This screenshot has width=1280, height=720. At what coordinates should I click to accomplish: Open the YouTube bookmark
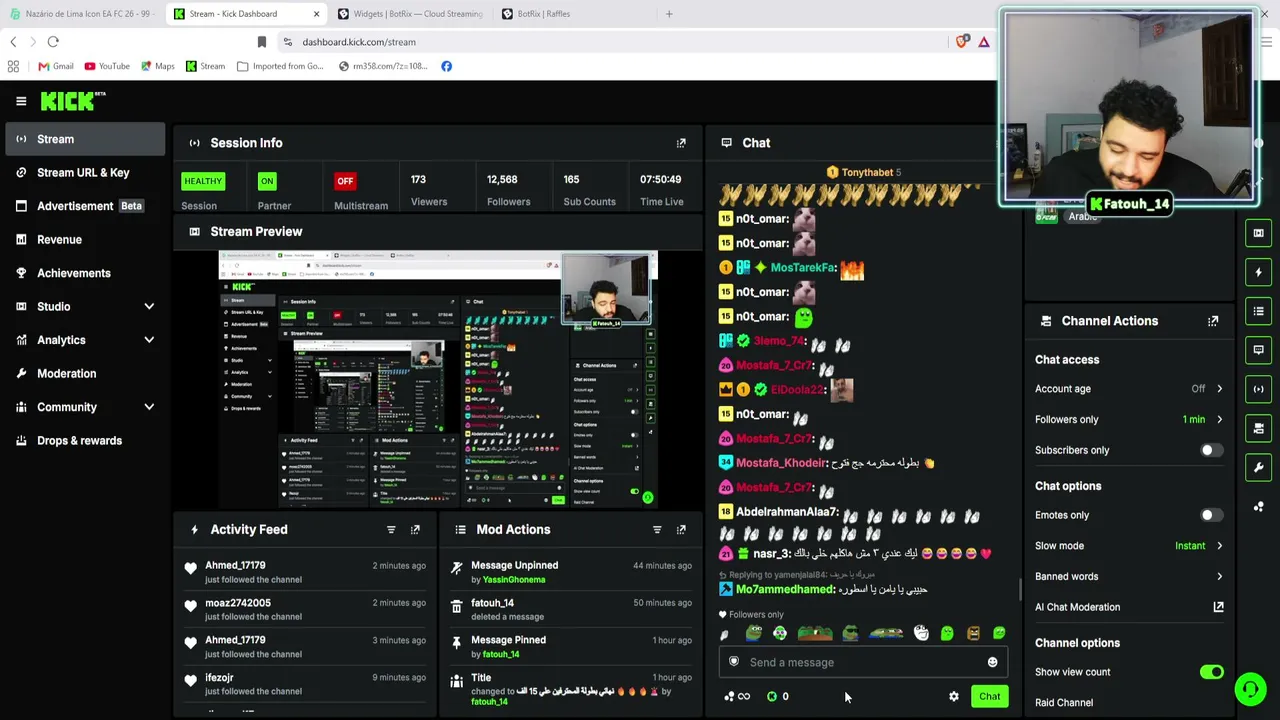[107, 66]
